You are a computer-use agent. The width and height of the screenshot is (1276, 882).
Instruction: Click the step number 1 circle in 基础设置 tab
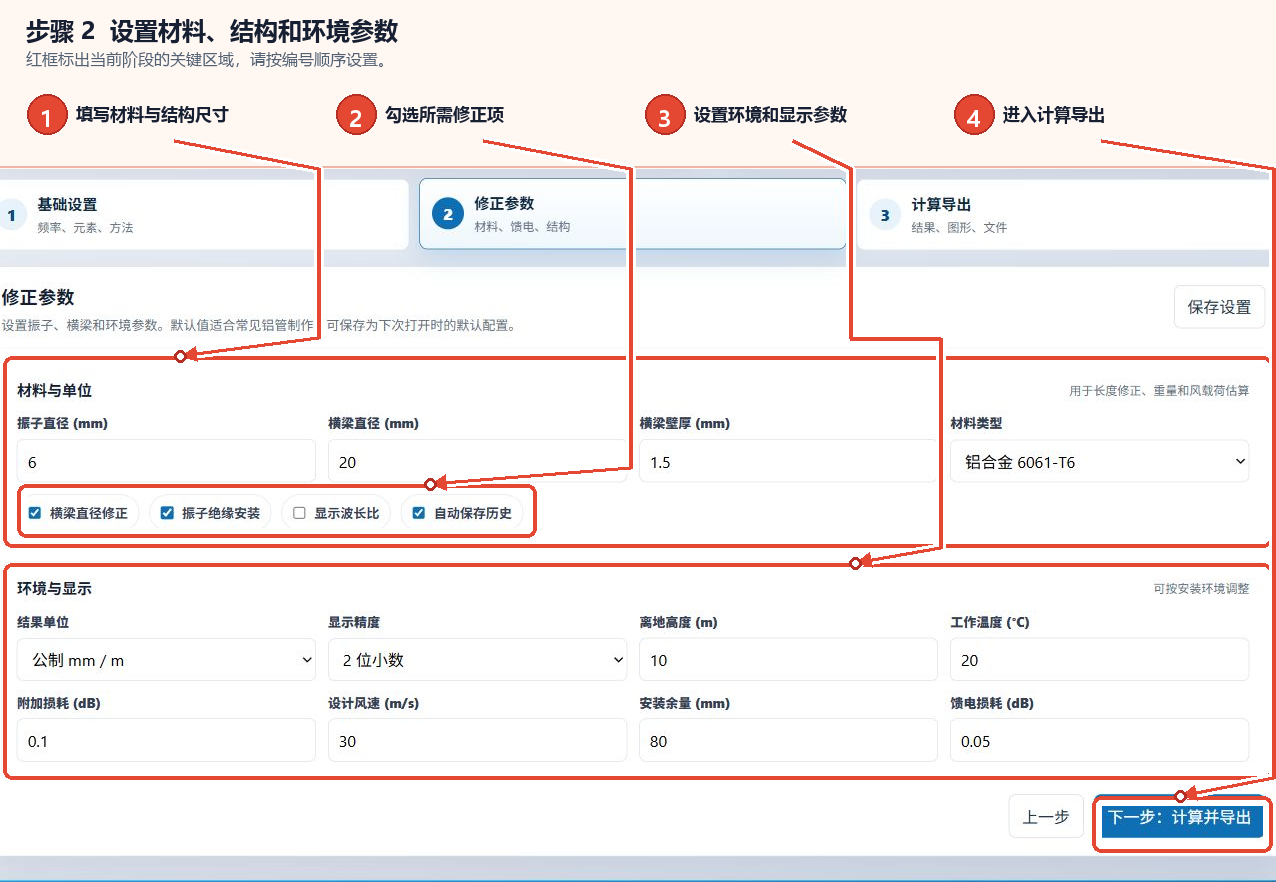point(11,215)
